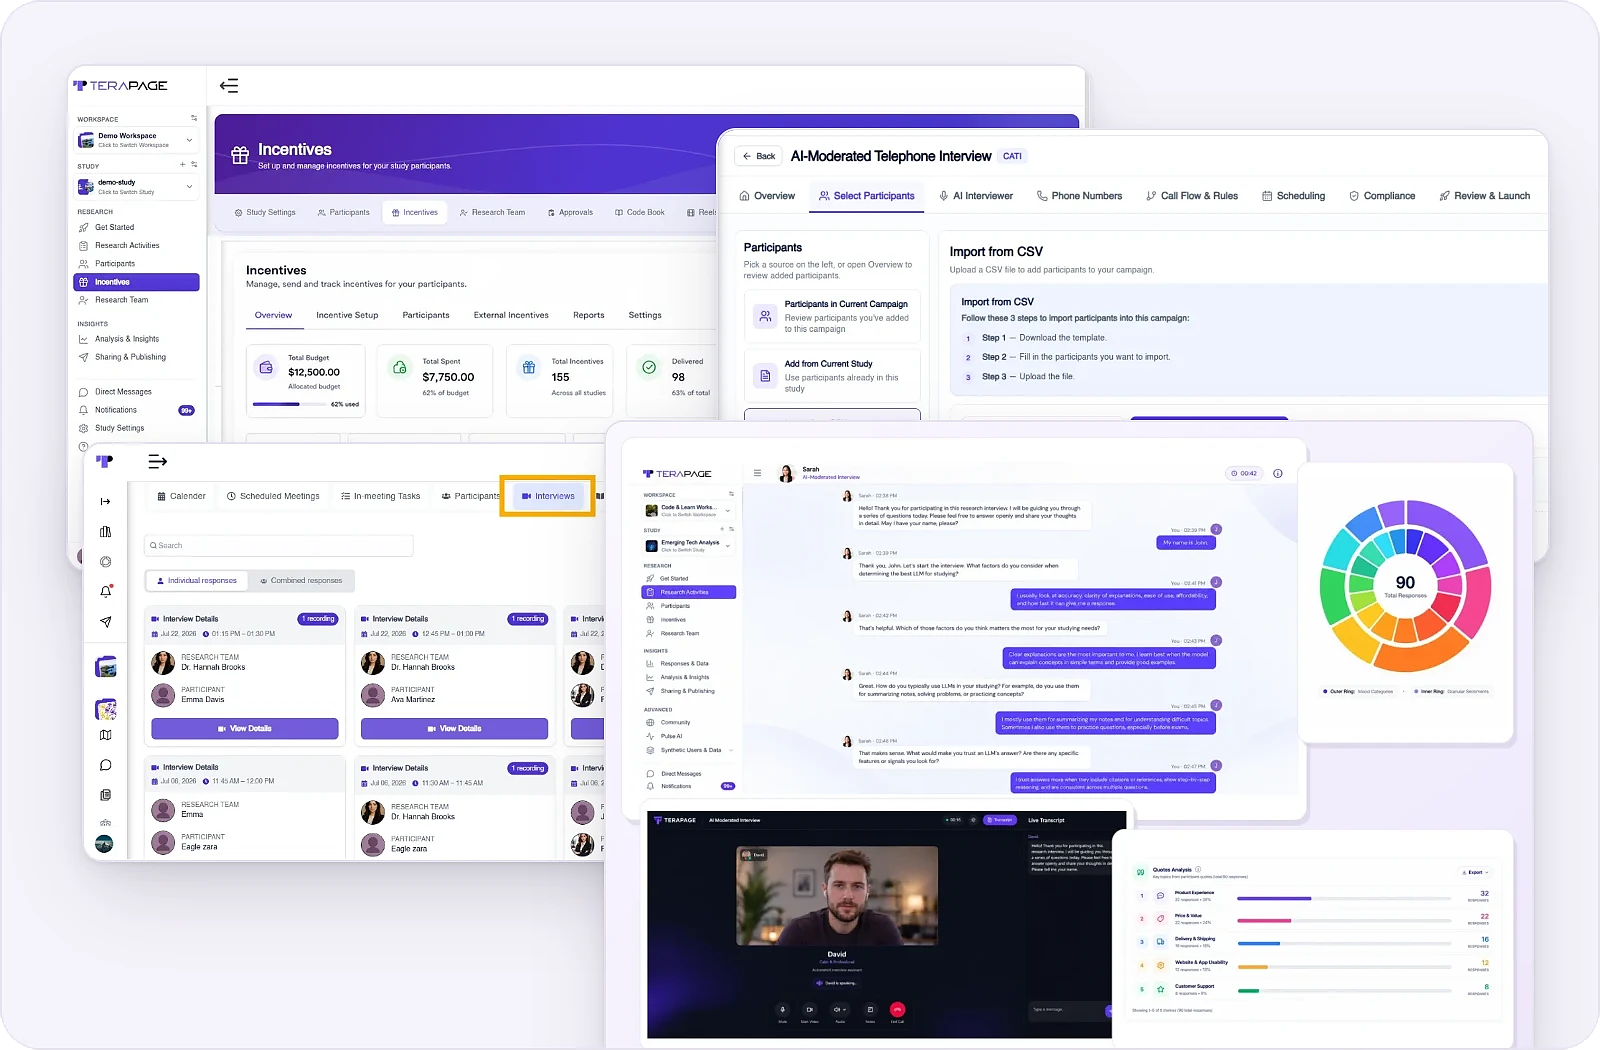Open Emerging Tech Analysis study dropdown
Screen dimensions: 1600x1050
(x=689, y=546)
